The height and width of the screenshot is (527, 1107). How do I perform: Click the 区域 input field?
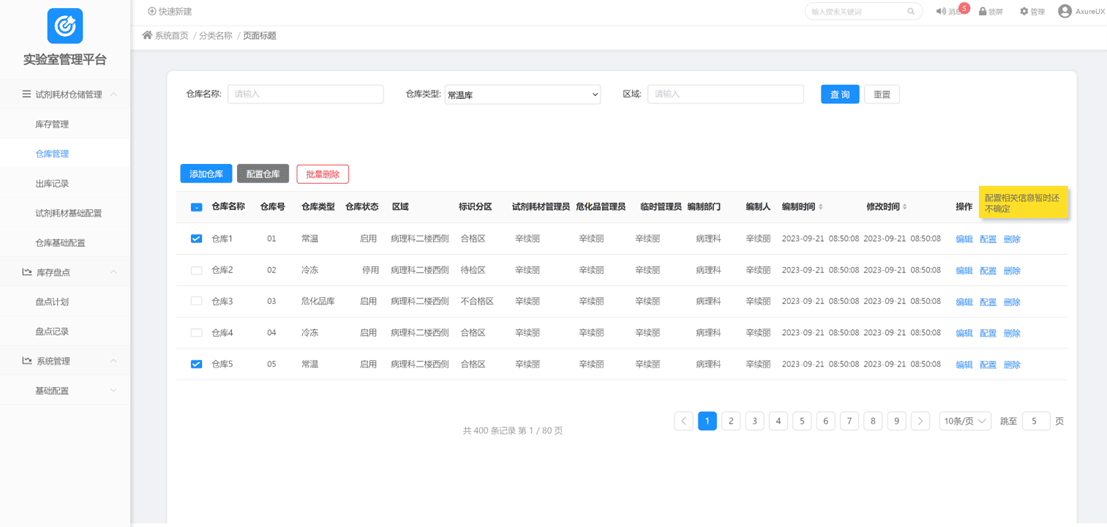[x=726, y=94]
